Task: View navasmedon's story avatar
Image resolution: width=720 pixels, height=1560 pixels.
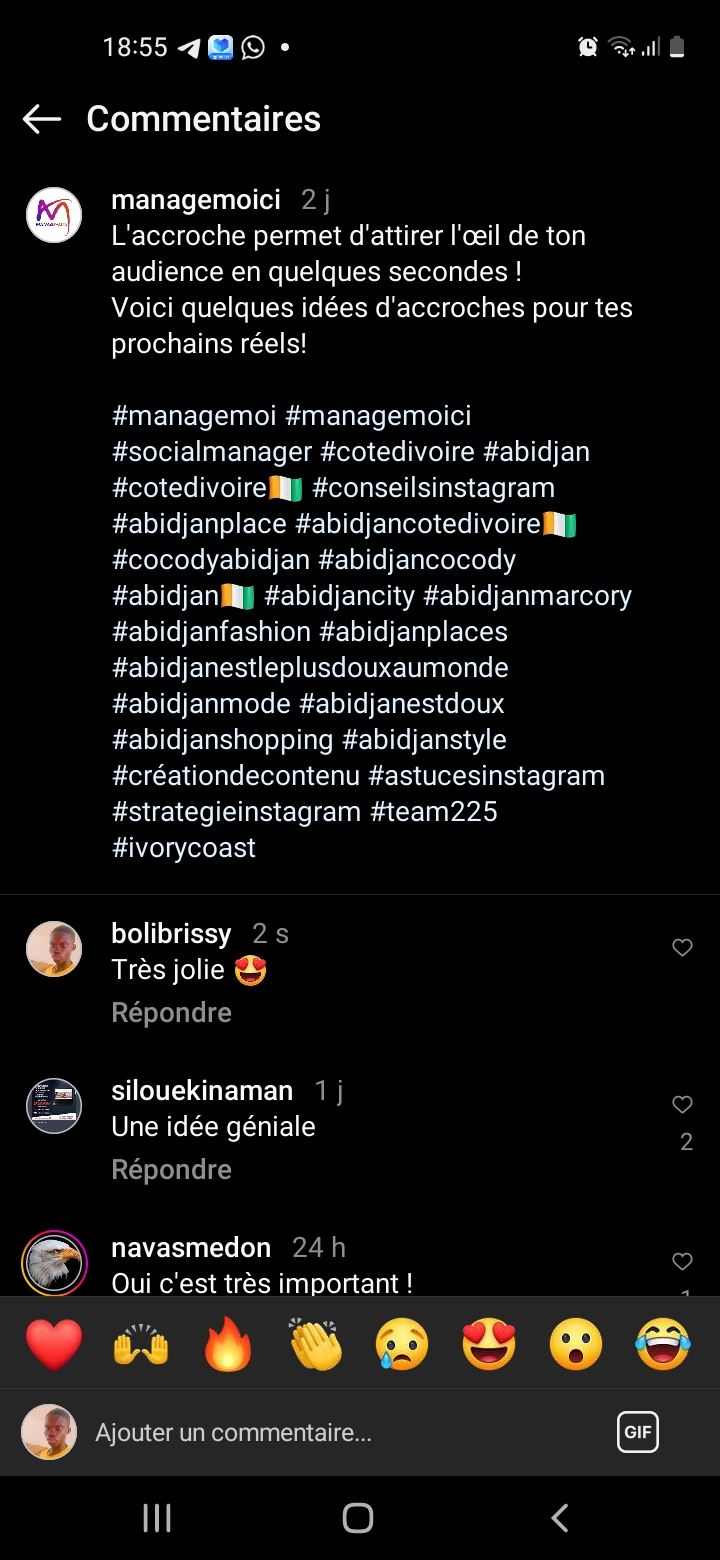Action: 54,1262
